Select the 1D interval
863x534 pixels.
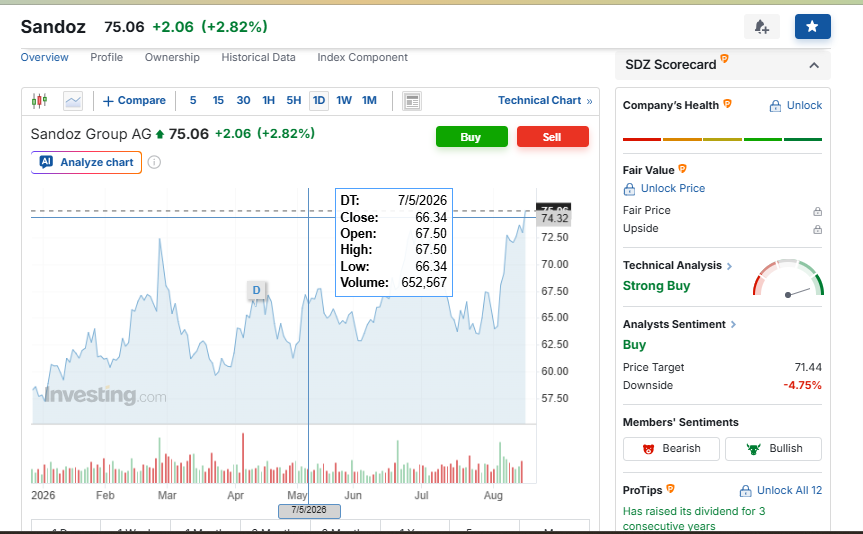click(x=319, y=101)
